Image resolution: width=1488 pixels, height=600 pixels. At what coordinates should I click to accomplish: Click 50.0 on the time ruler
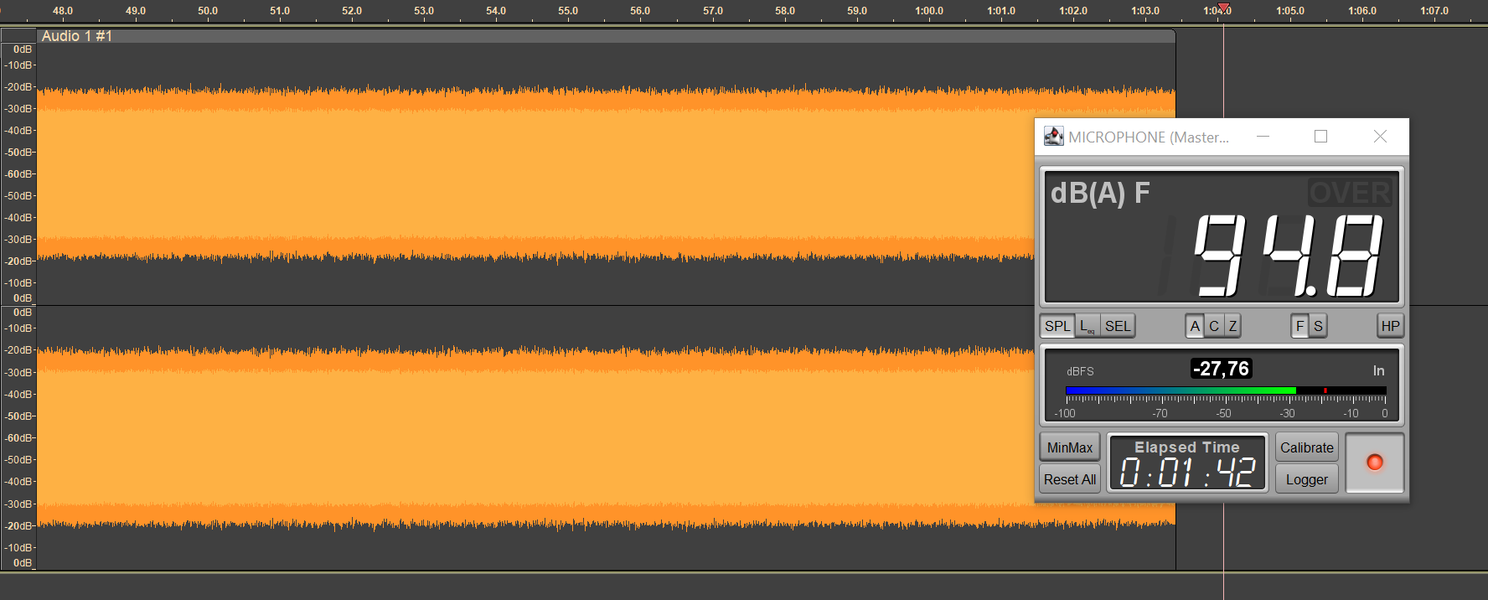pyautogui.click(x=208, y=11)
